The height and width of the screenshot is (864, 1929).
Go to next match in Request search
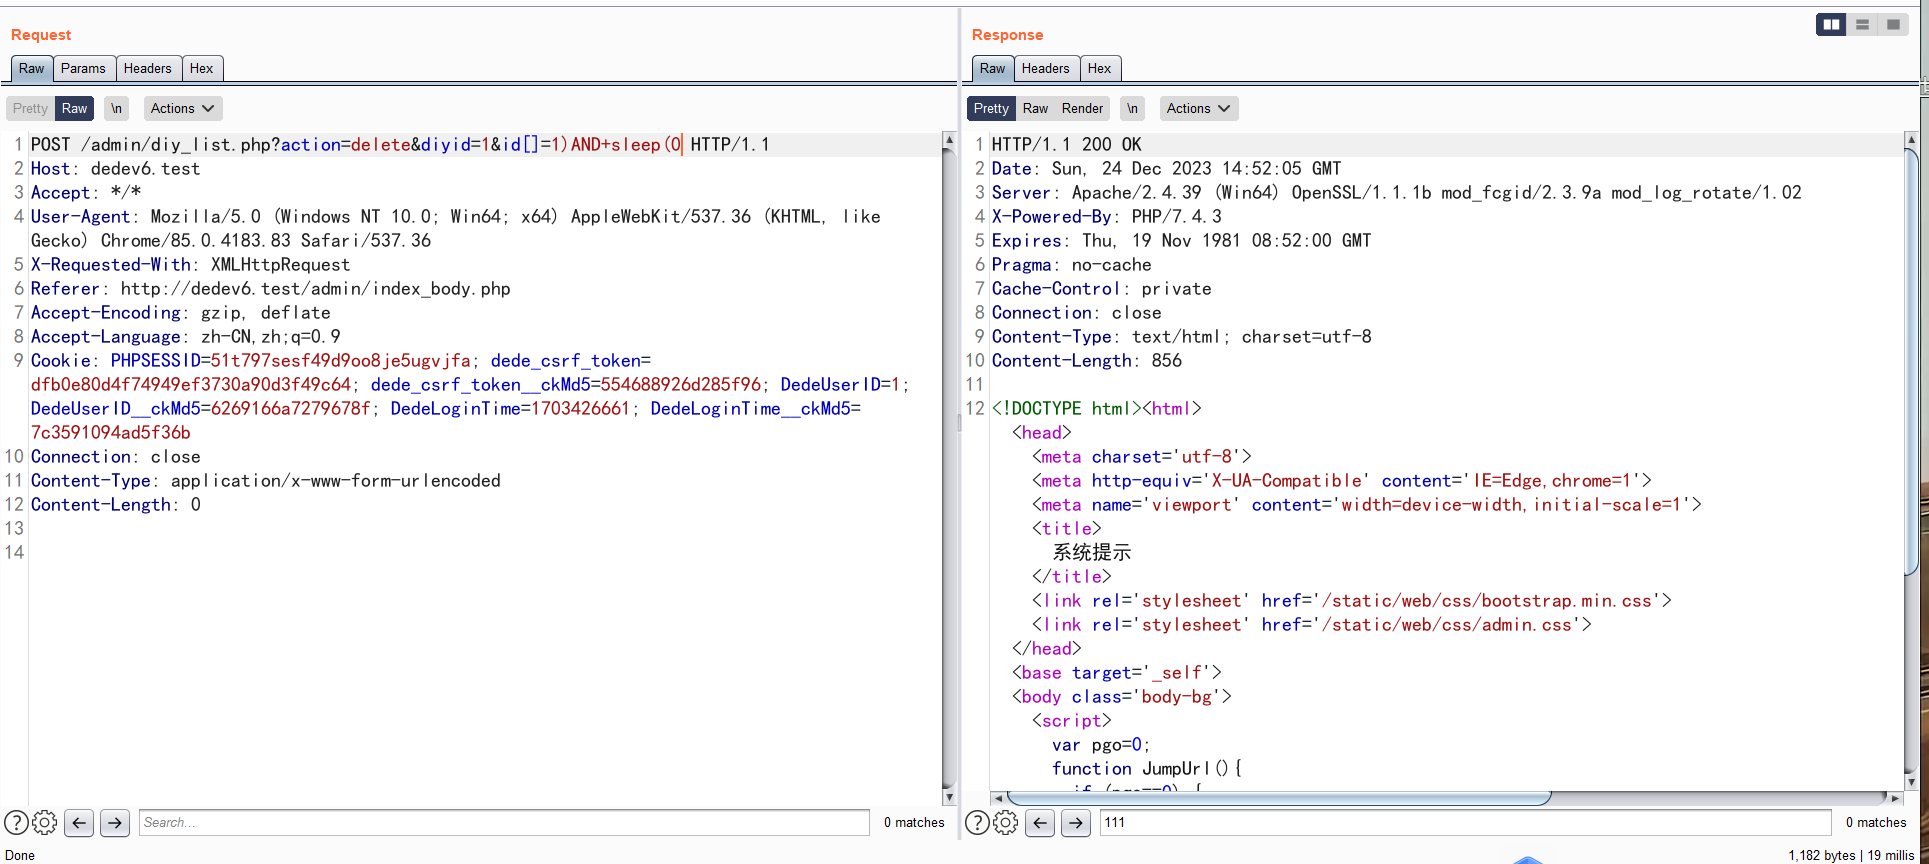[x=115, y=823]
